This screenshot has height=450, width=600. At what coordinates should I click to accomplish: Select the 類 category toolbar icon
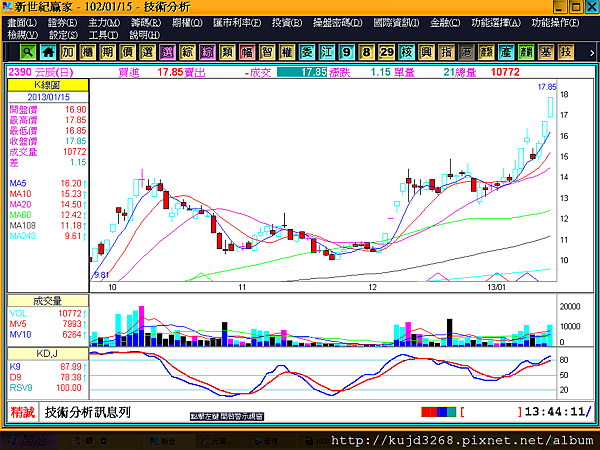(x=227, y=52)
